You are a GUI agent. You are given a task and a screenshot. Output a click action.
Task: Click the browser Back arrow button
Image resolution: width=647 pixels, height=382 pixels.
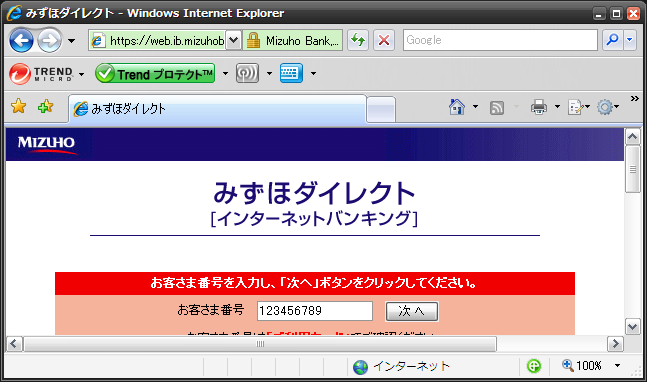pos(21,40)
